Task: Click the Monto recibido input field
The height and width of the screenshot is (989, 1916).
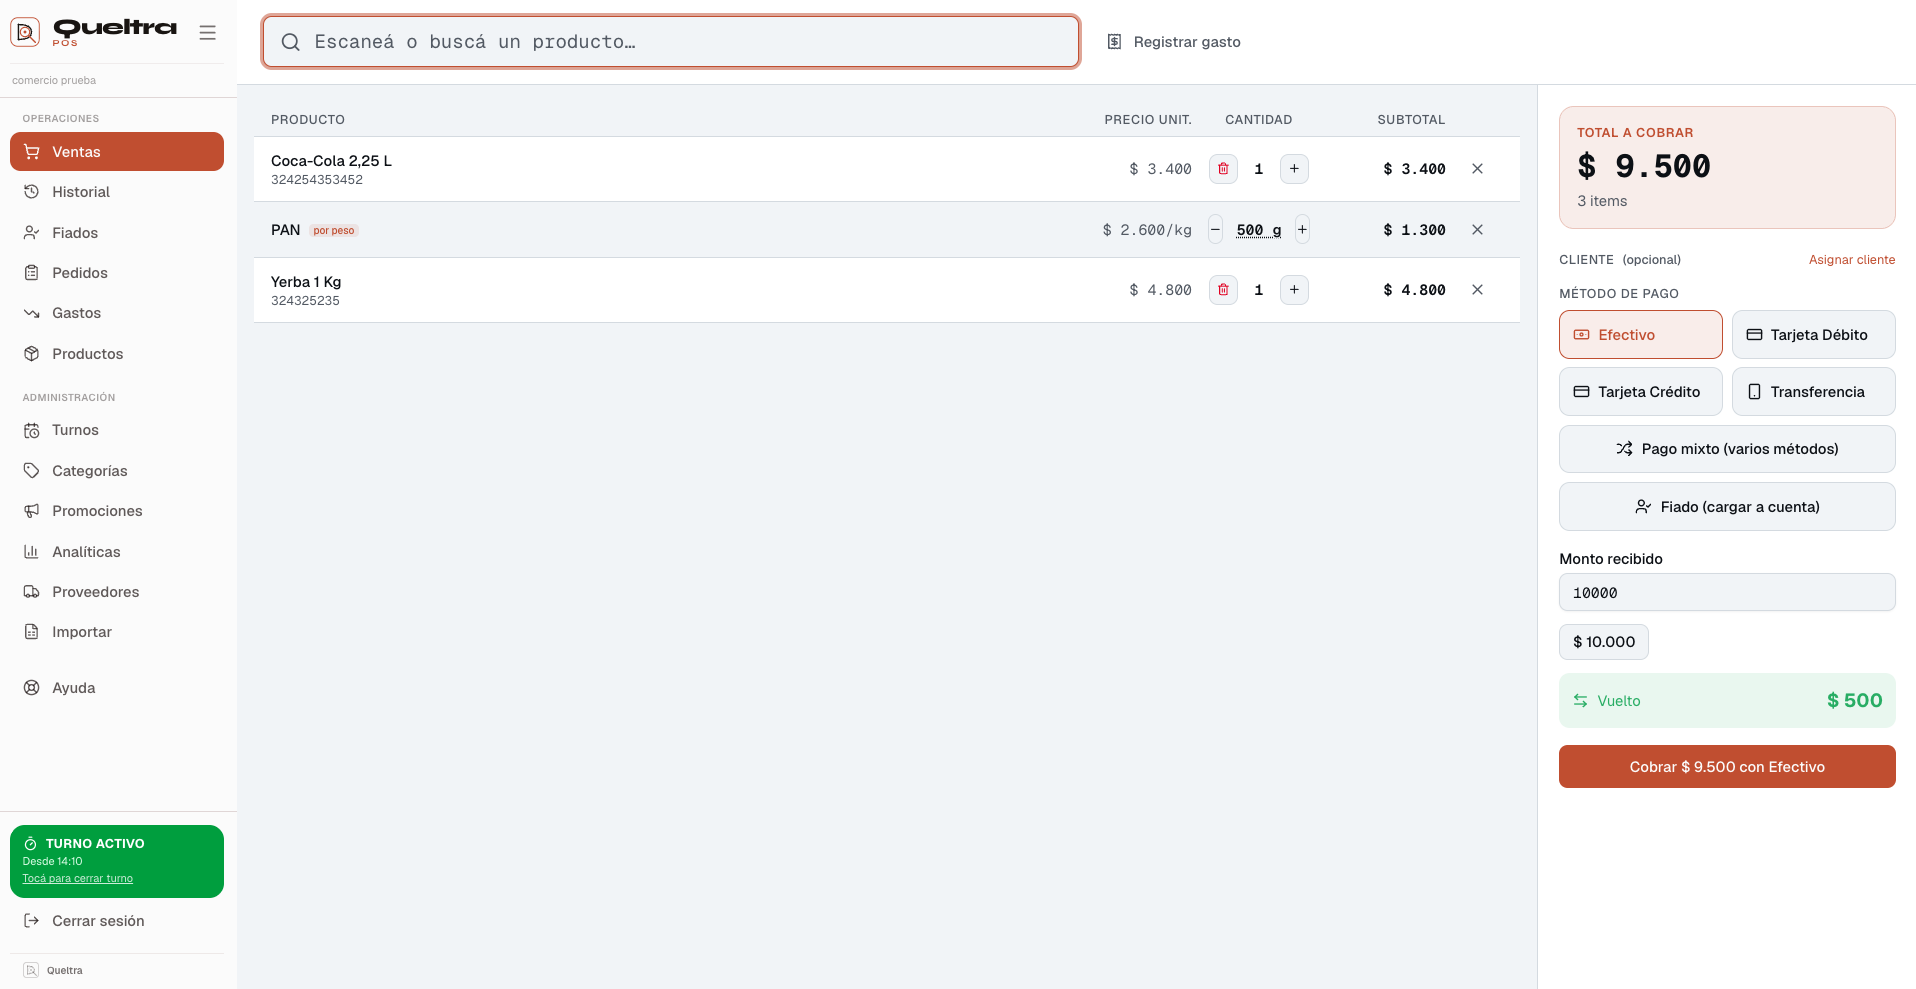Action: (1727, 593)
